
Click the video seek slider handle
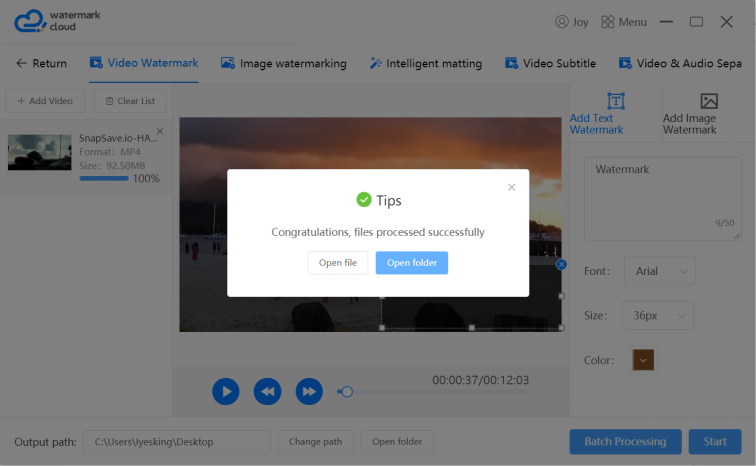pos(347,392)
